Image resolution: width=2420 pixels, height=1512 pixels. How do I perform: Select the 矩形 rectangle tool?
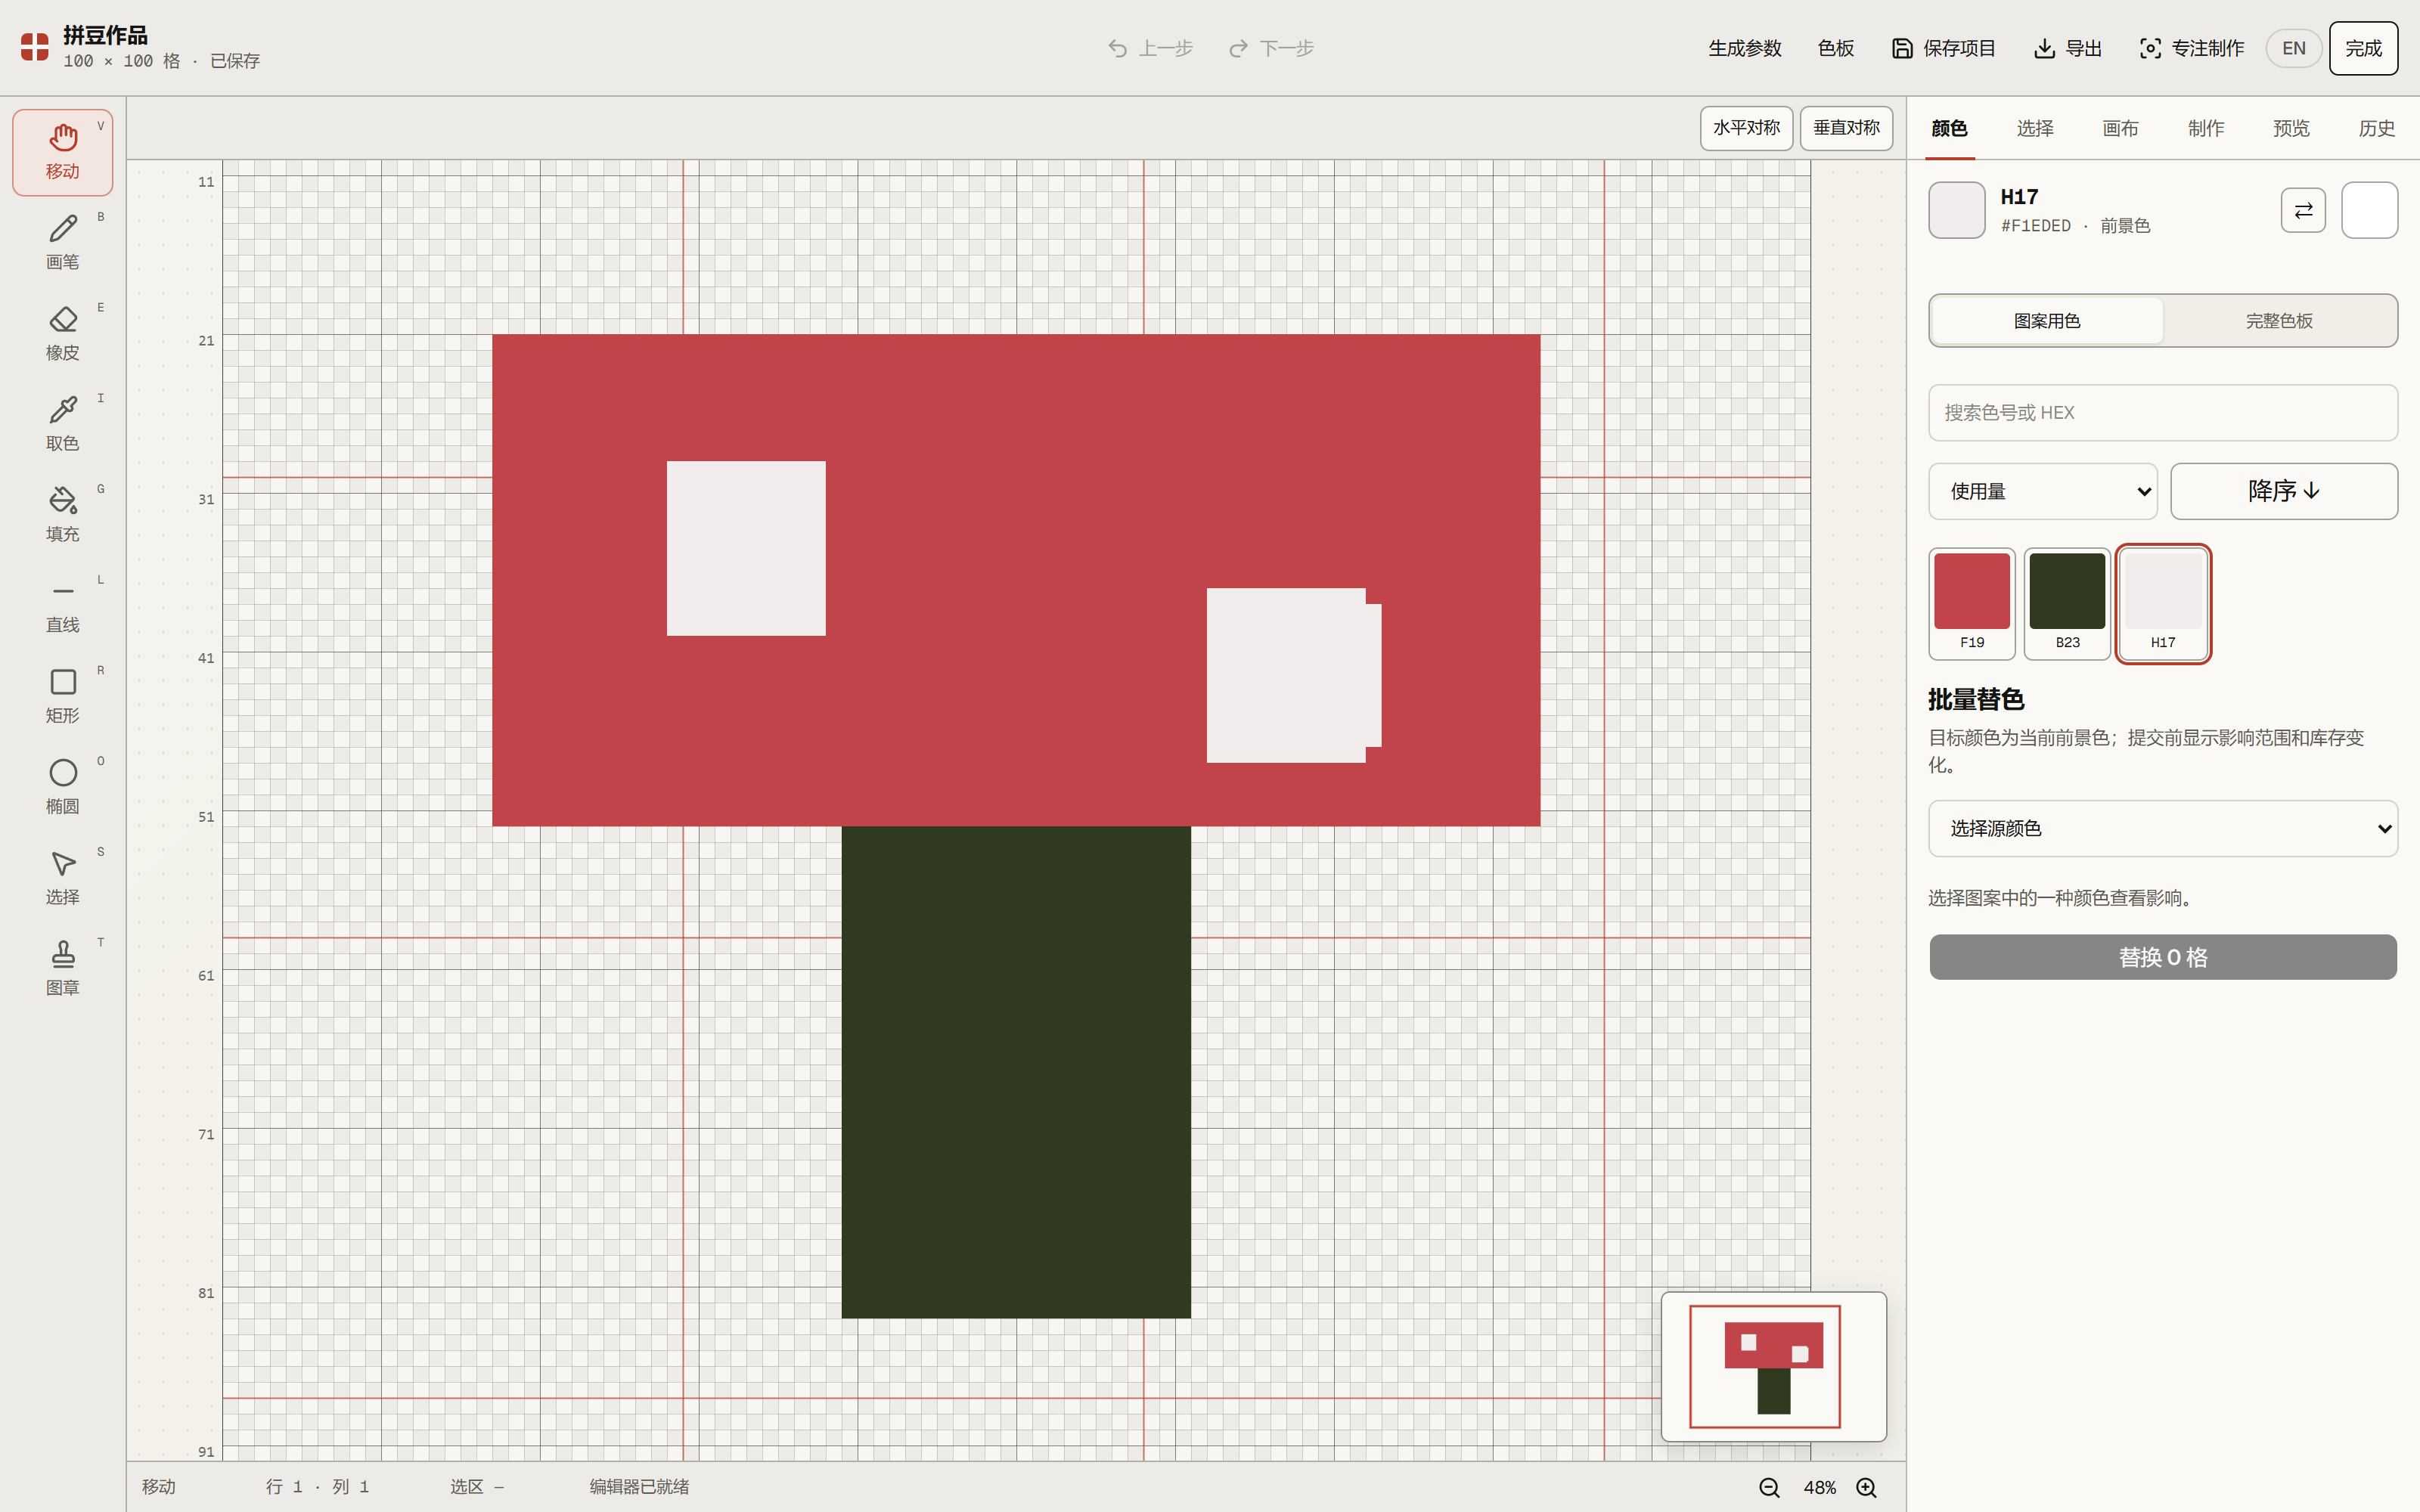[62, 697]
